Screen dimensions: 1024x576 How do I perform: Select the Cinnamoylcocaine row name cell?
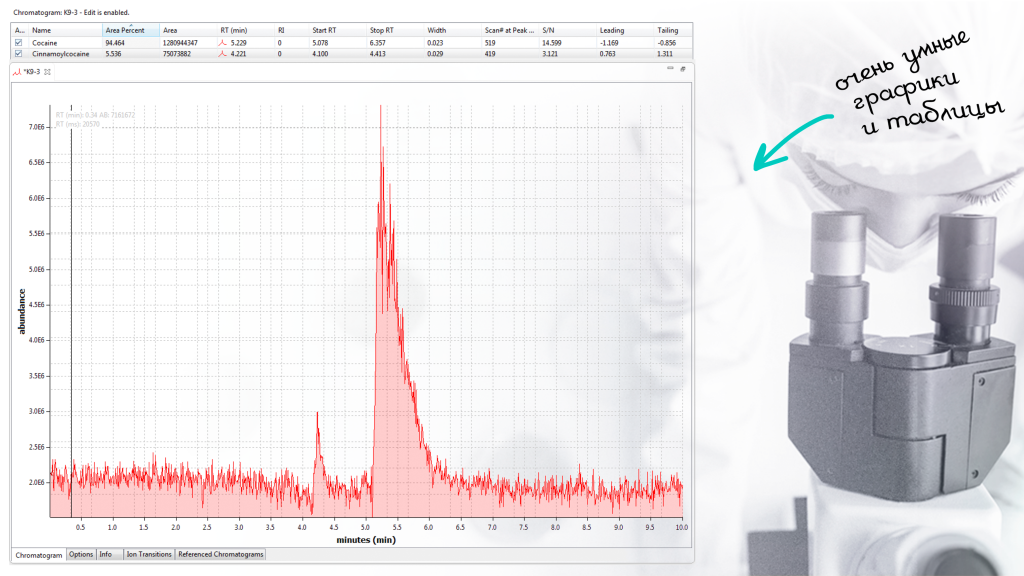pyautogui.click(x=55, y=54)
